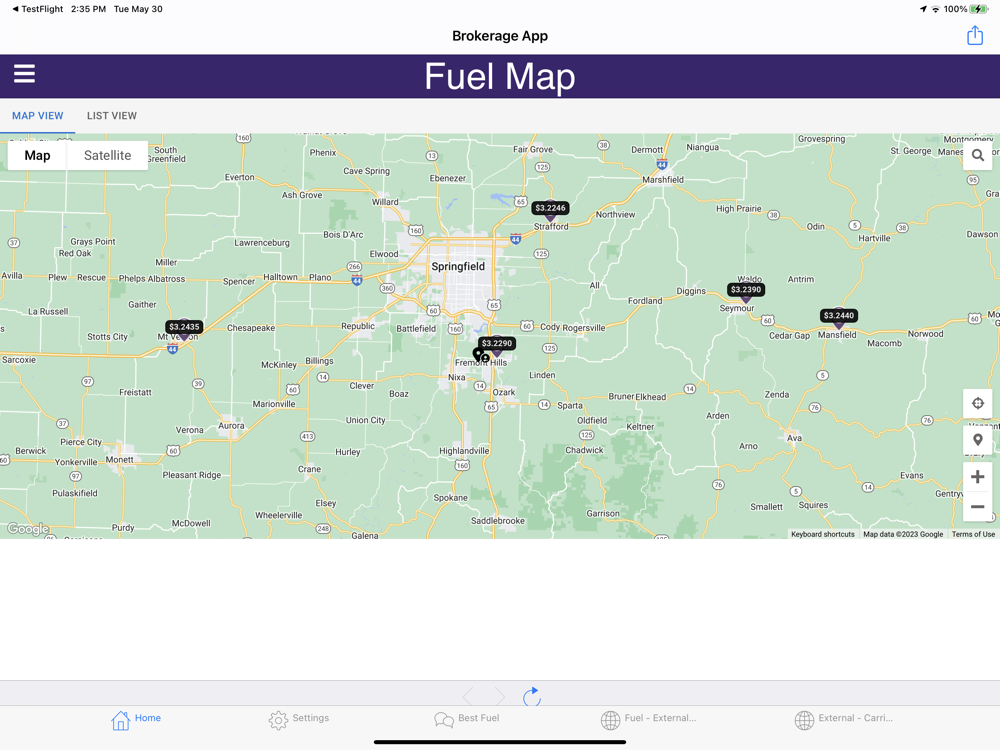Click the Ash Grove town label
Viewport: 1000px width, 750px height.
302,195
